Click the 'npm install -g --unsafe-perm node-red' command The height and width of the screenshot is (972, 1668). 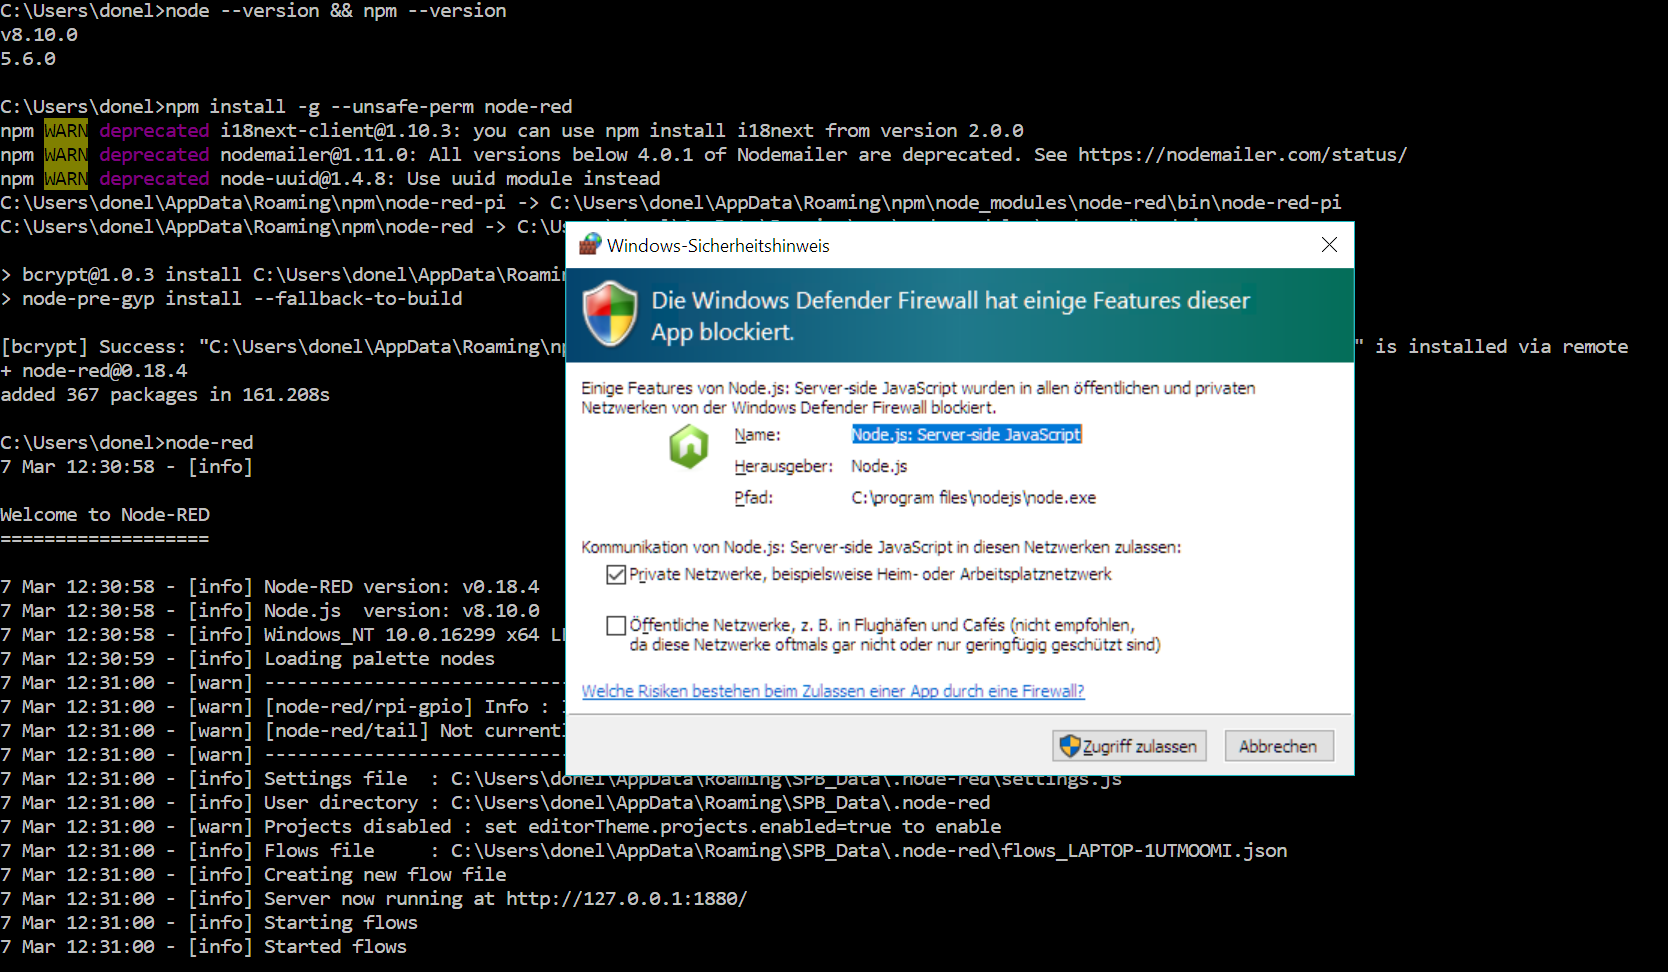[x=369, y=107]
